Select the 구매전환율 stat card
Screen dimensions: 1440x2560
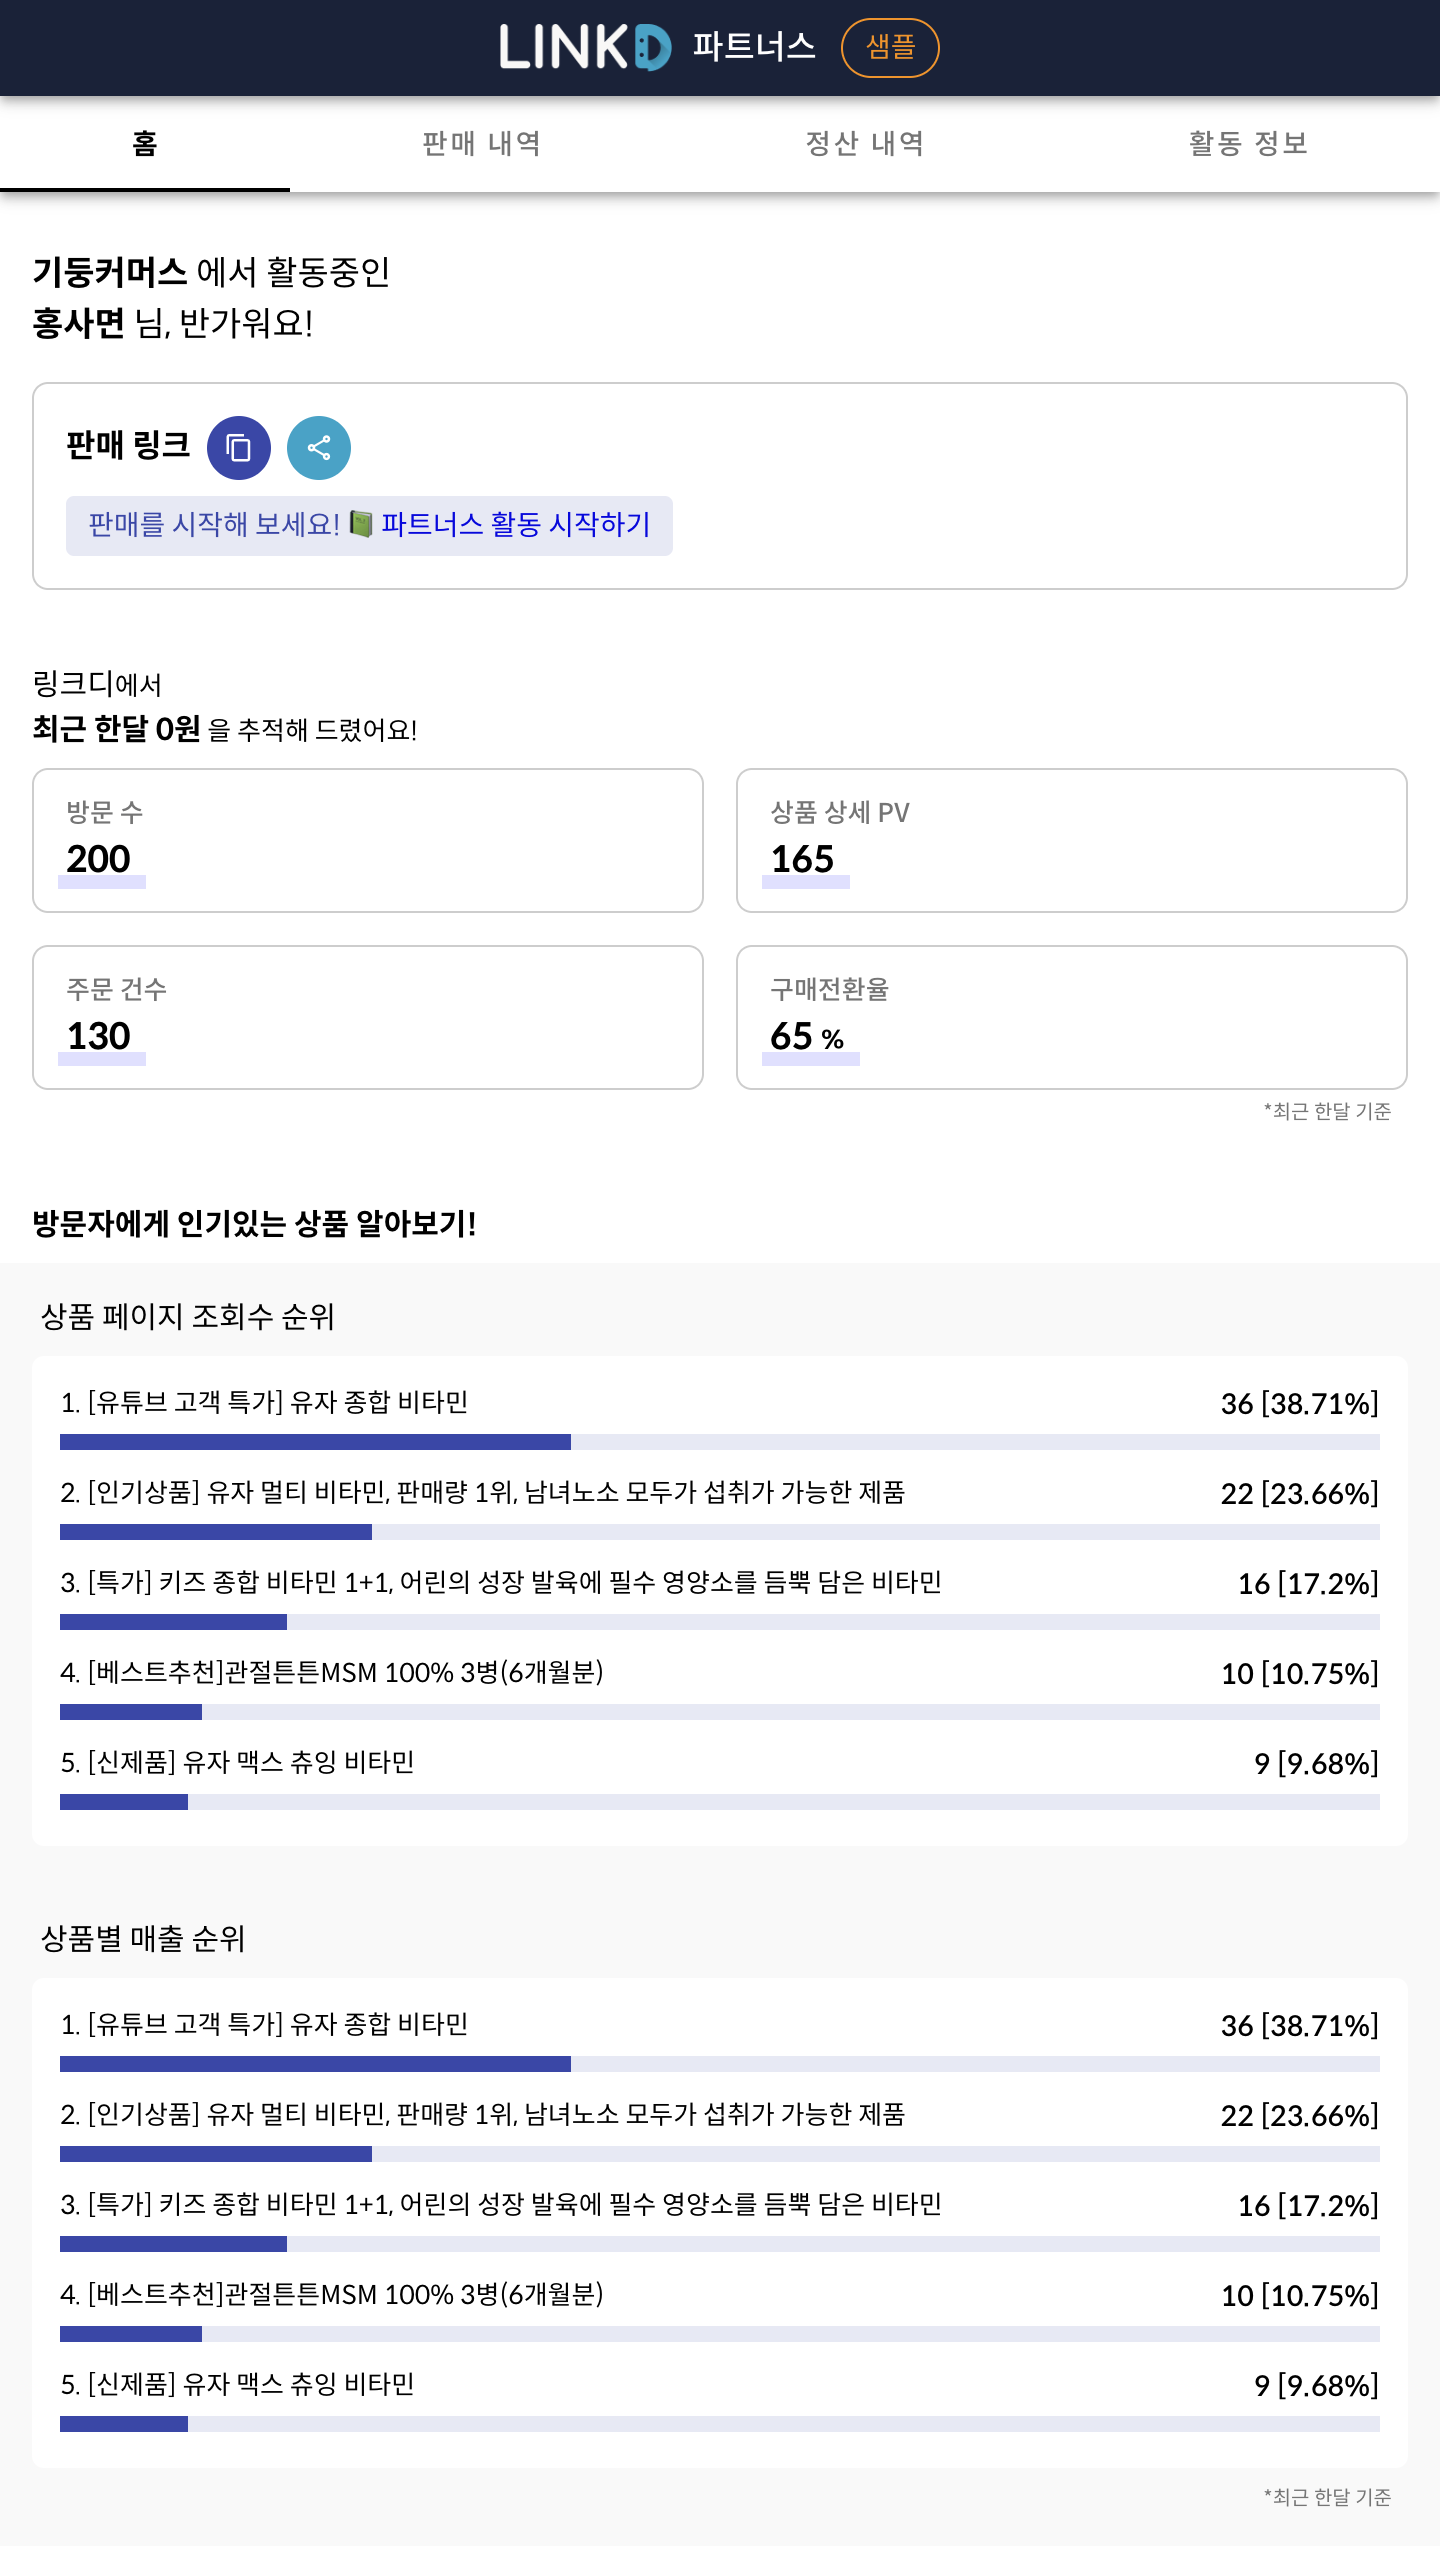point(1071,1017)
